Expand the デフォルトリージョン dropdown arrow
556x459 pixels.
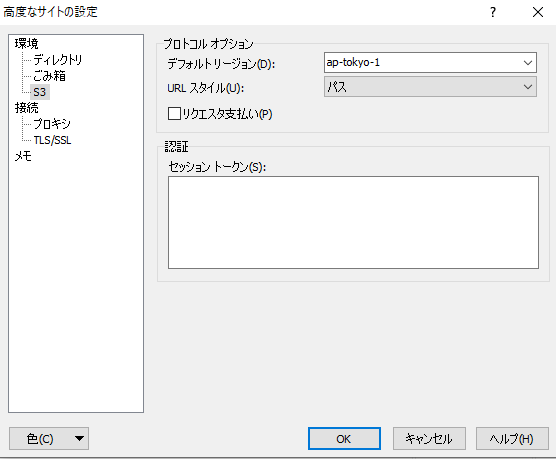[528, 63]
